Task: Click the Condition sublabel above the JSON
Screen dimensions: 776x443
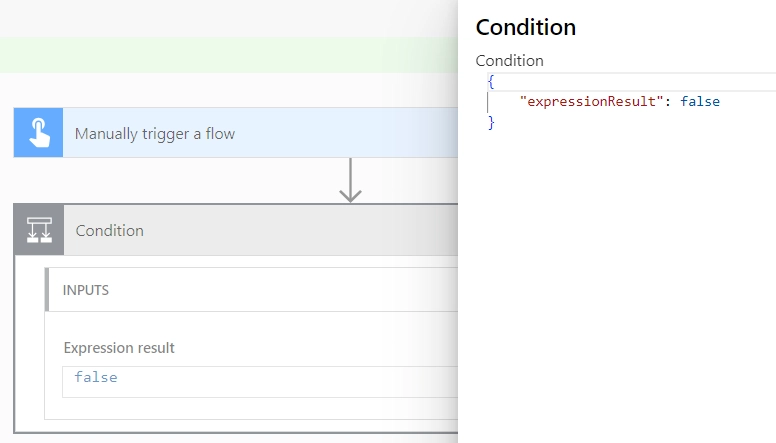Action: click(509, 61)
